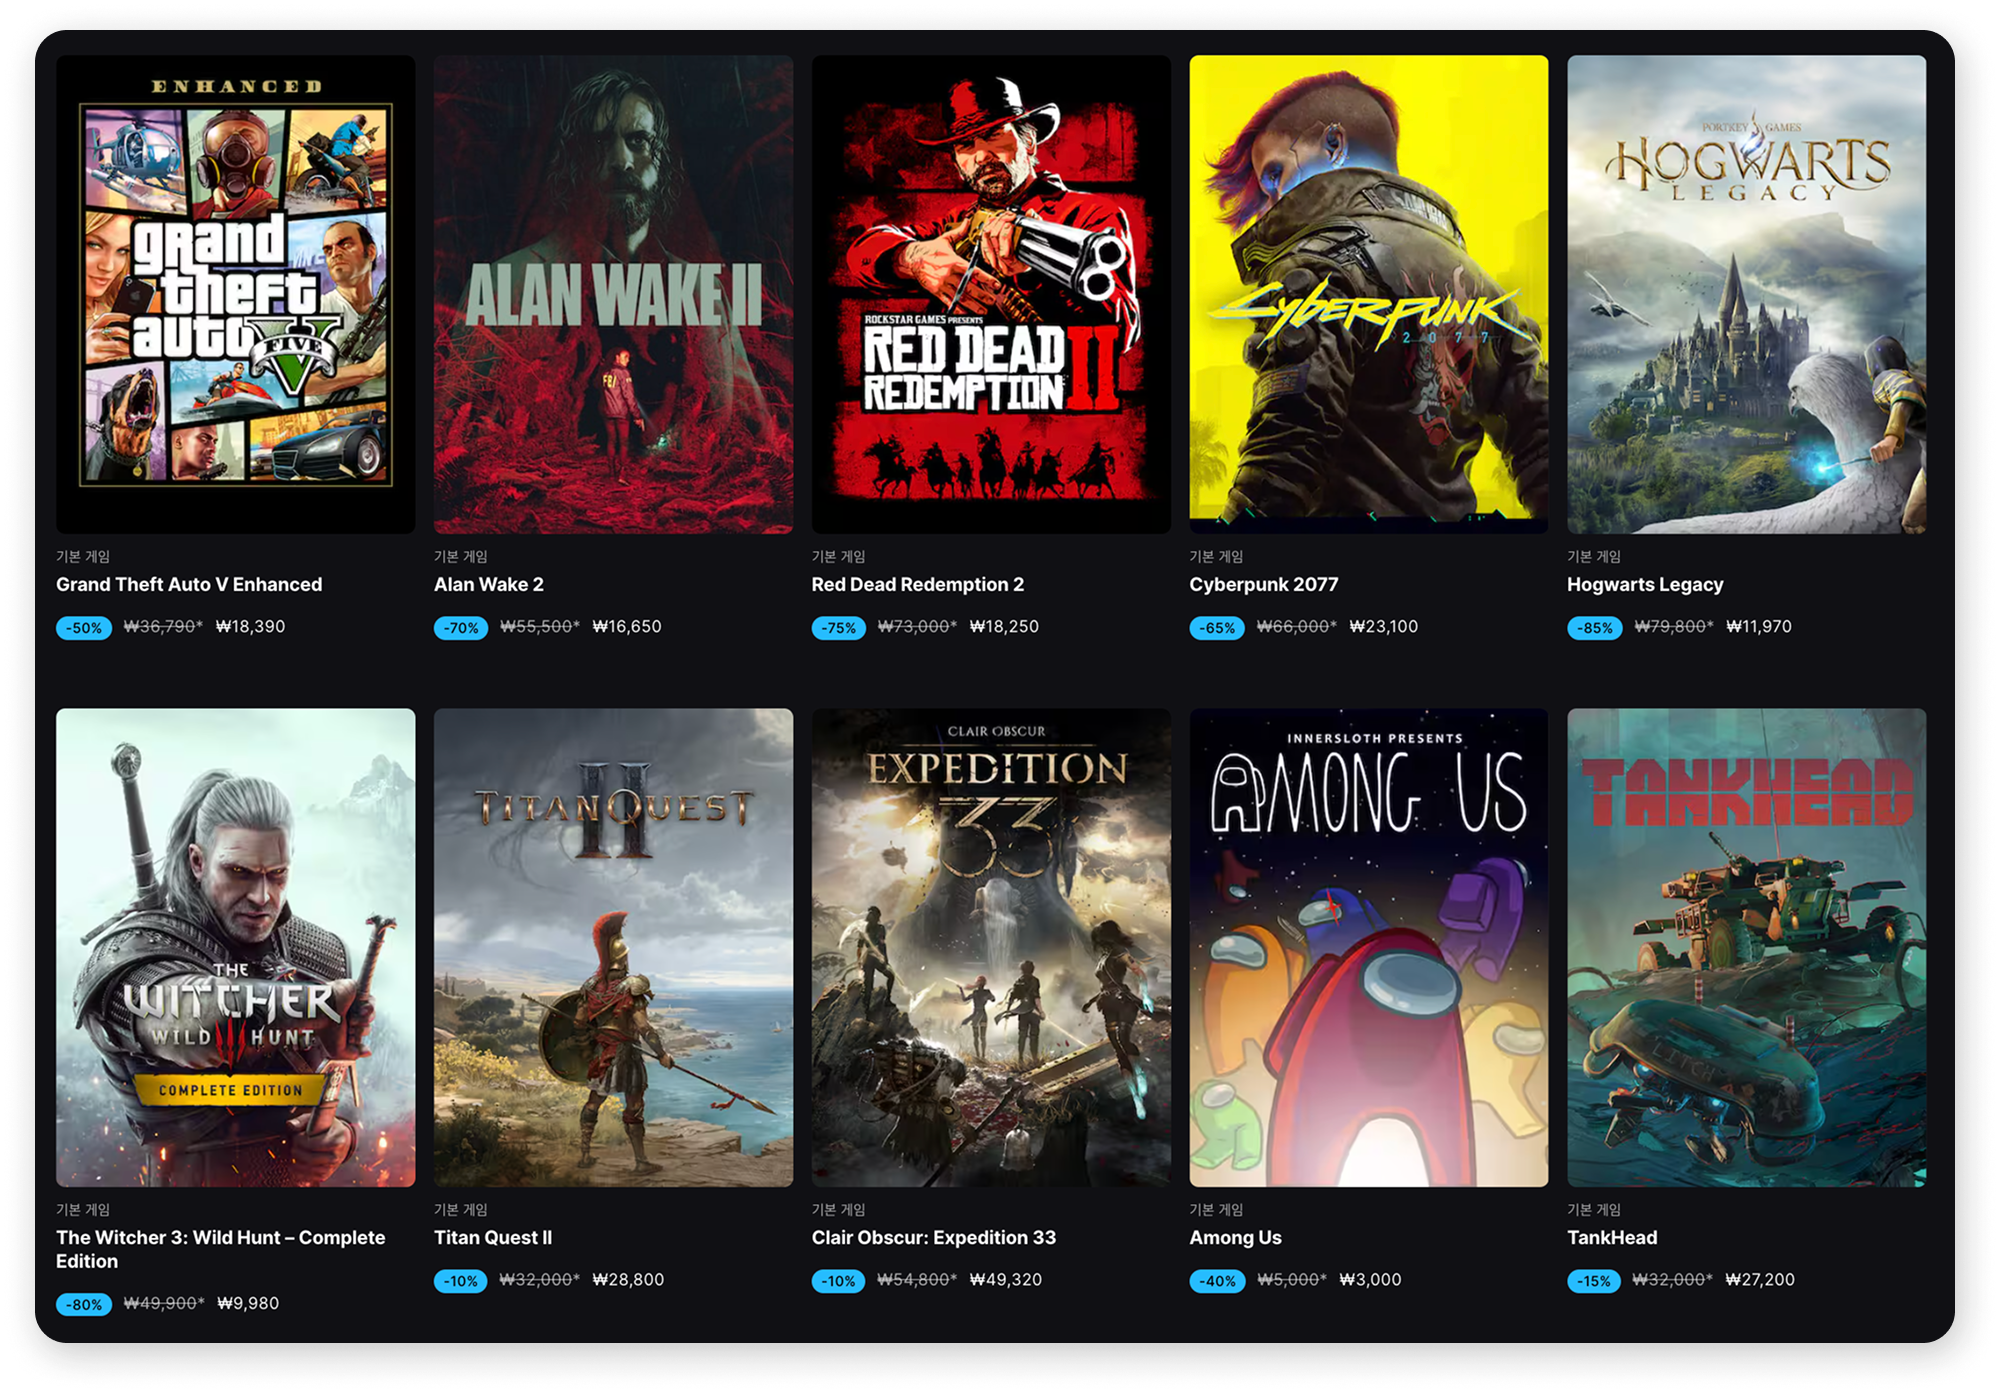Open the Alan Wake II cover image

click(613, 294)
